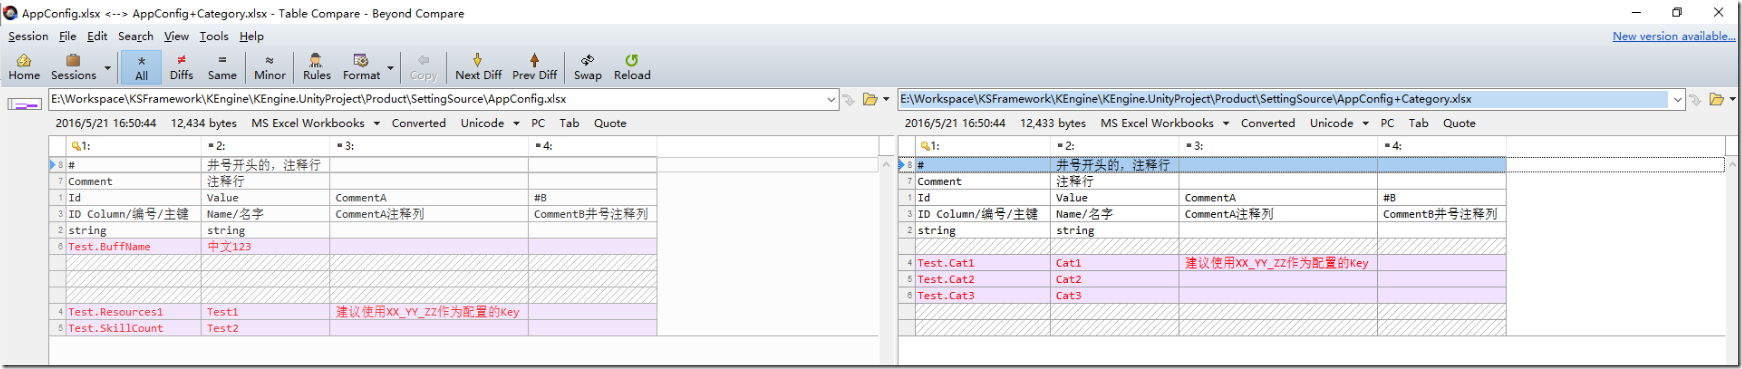The width and height of the screenshot is (1742, 369).
Task: Click left pane Tab delimiter label
Action: 569,123
